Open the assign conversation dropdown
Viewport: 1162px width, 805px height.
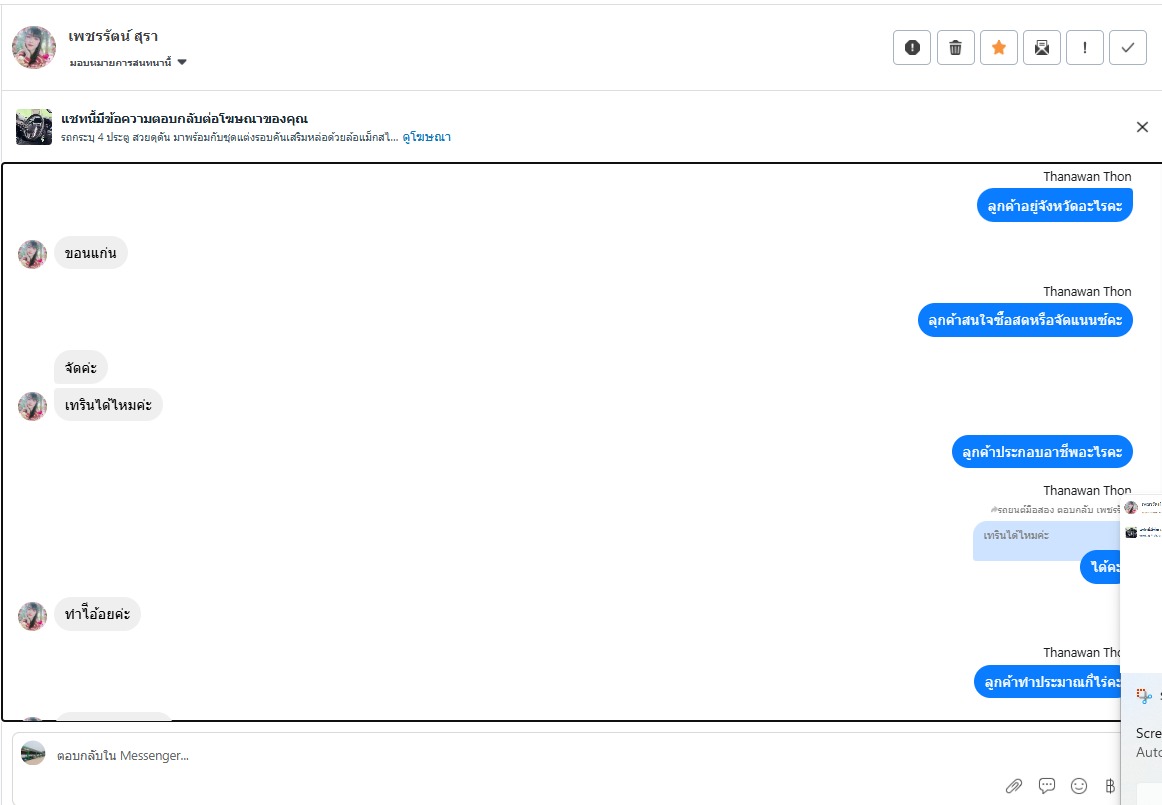(127, 63)
